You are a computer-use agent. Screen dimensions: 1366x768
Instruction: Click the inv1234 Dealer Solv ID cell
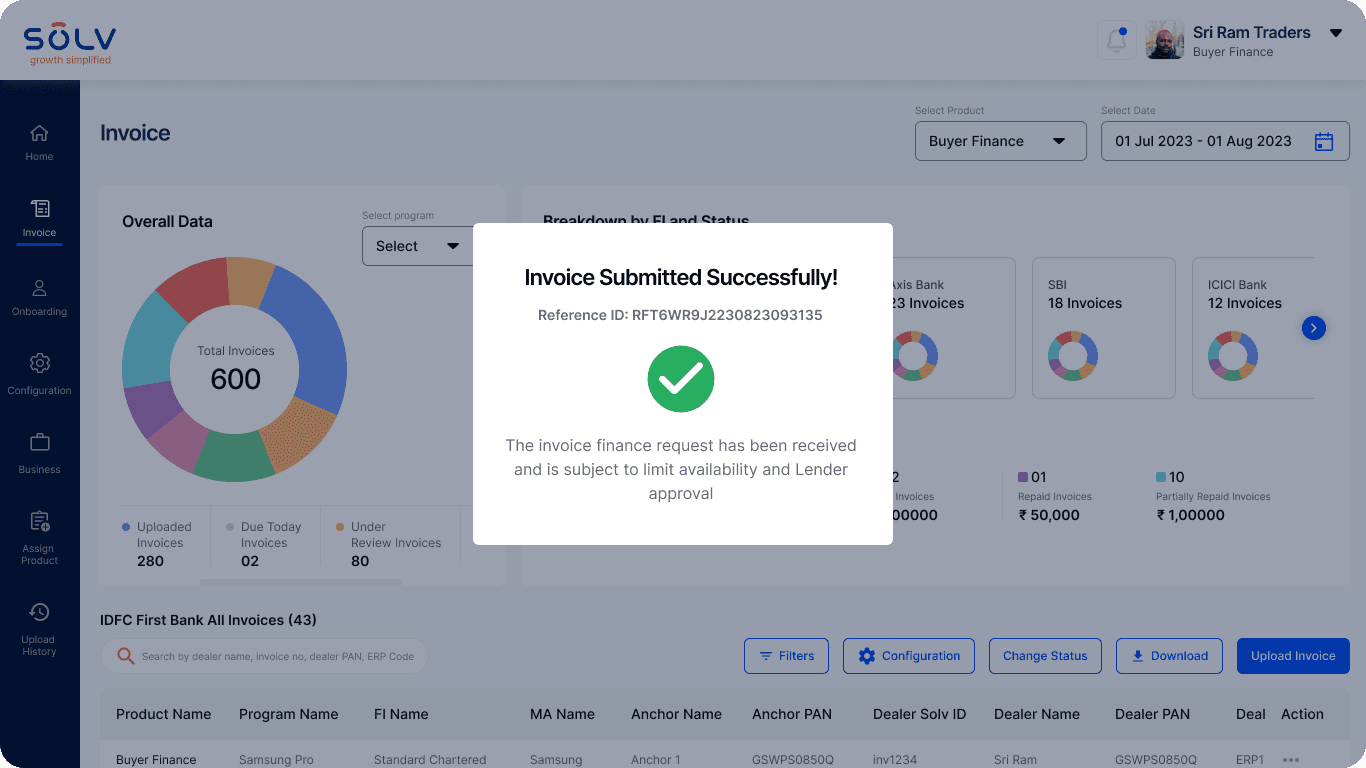click(895, 760)
